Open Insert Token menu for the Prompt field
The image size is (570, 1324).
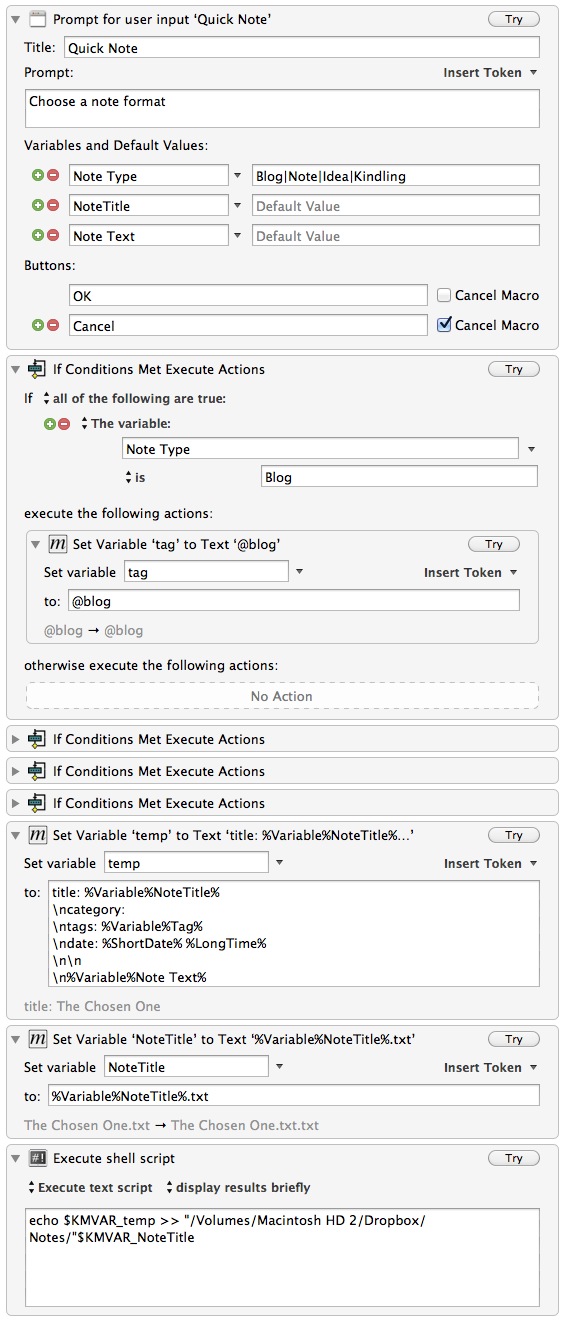point(490,72)
